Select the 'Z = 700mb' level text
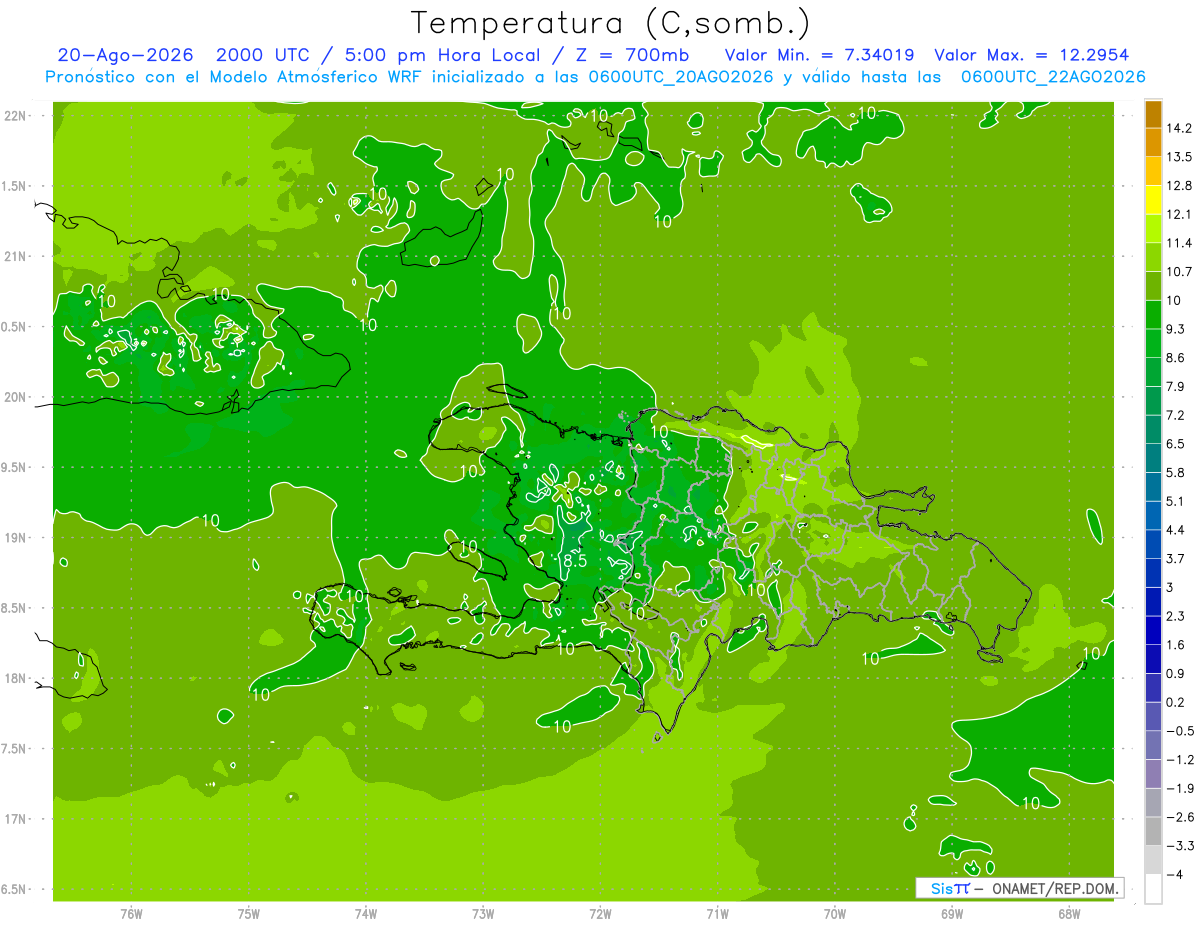Screen dimensions: 1200x927 632,55
